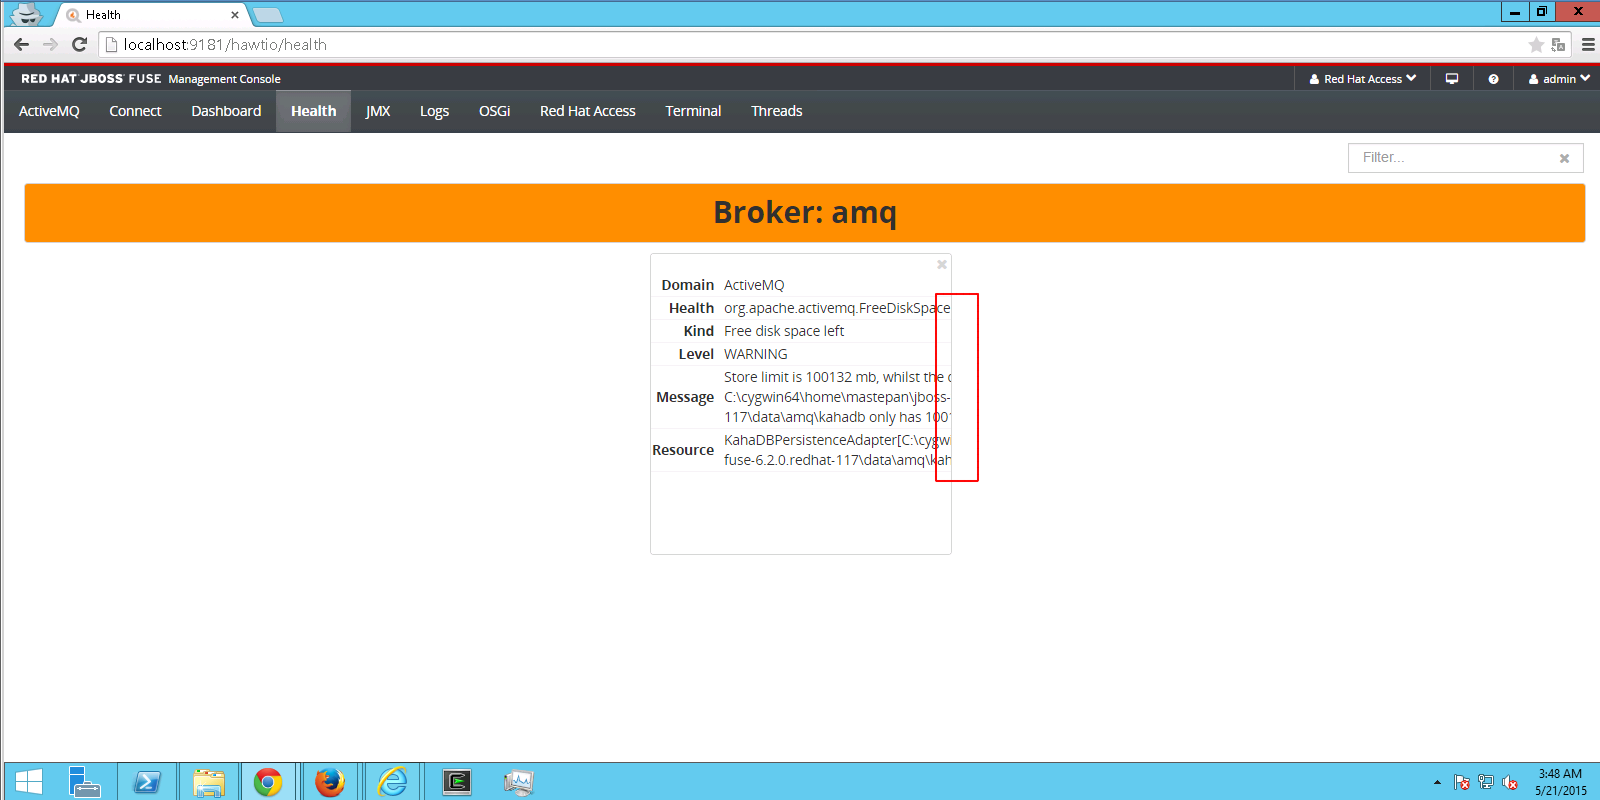This screenshot has width=1600, height=800.
Task: Open Internet Explorer from the taskbar
Action: point(392,782)
